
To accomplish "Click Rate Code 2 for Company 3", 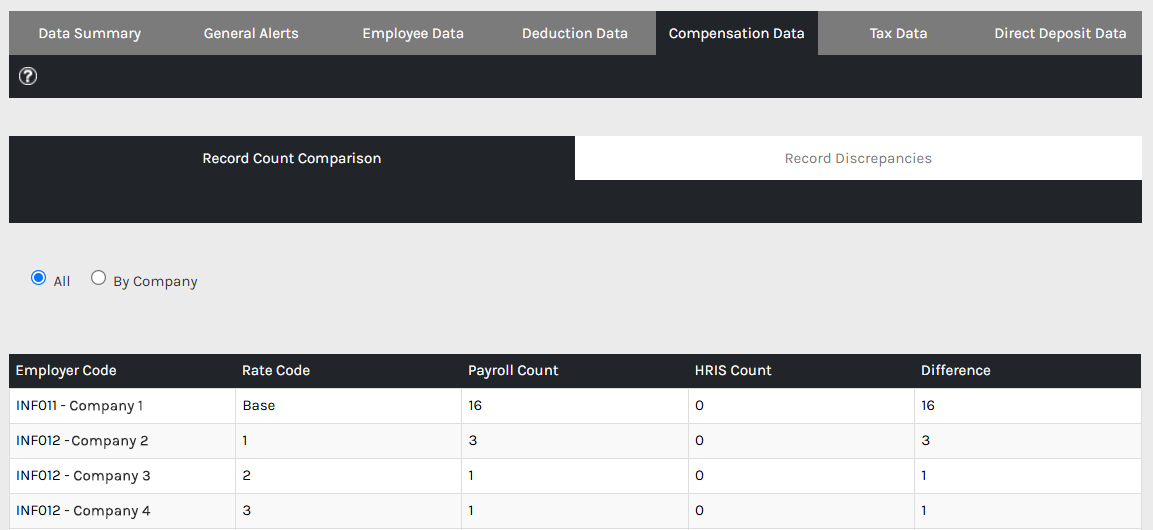I will [349, 476].
